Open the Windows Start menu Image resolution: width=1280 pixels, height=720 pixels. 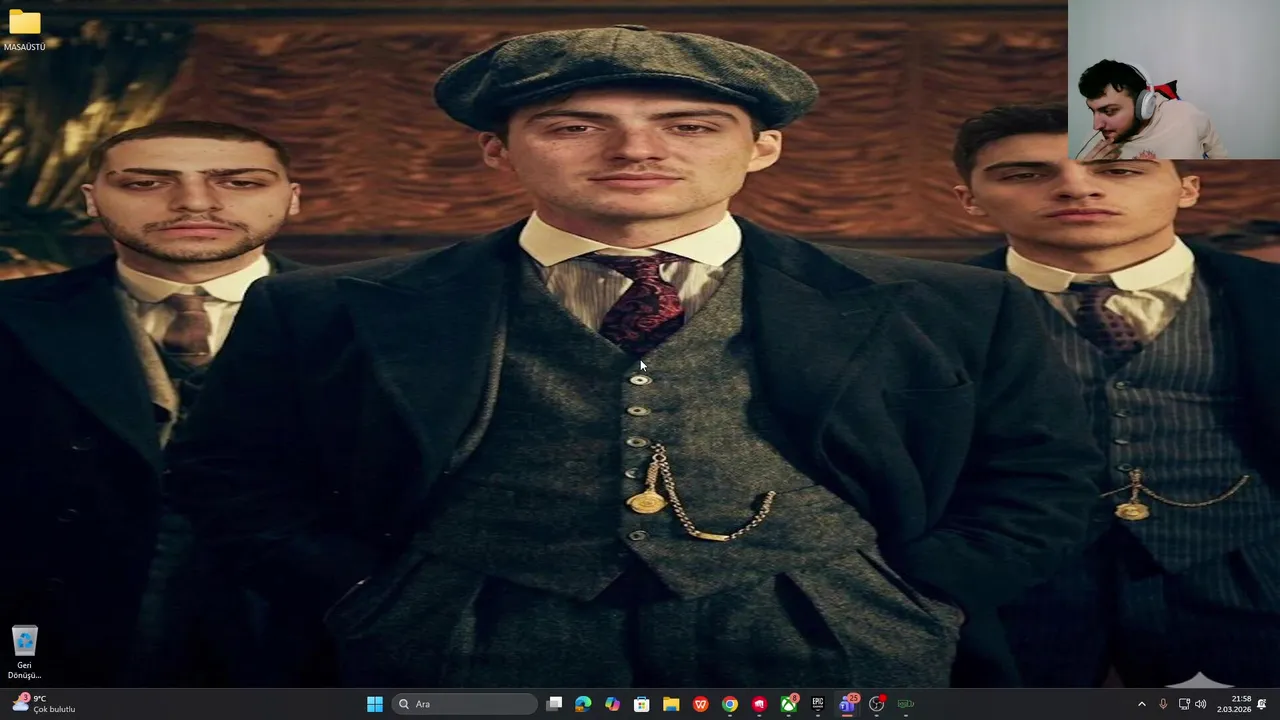tap(375, 704)
